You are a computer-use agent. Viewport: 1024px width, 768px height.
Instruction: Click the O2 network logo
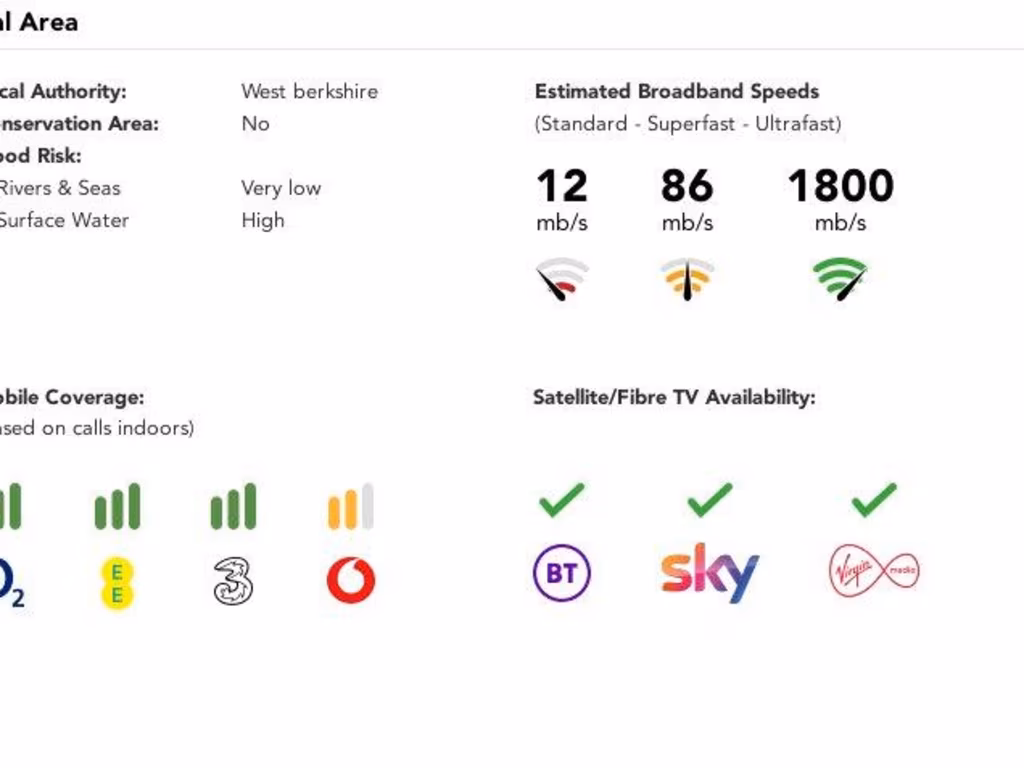(x=10, y=583)
